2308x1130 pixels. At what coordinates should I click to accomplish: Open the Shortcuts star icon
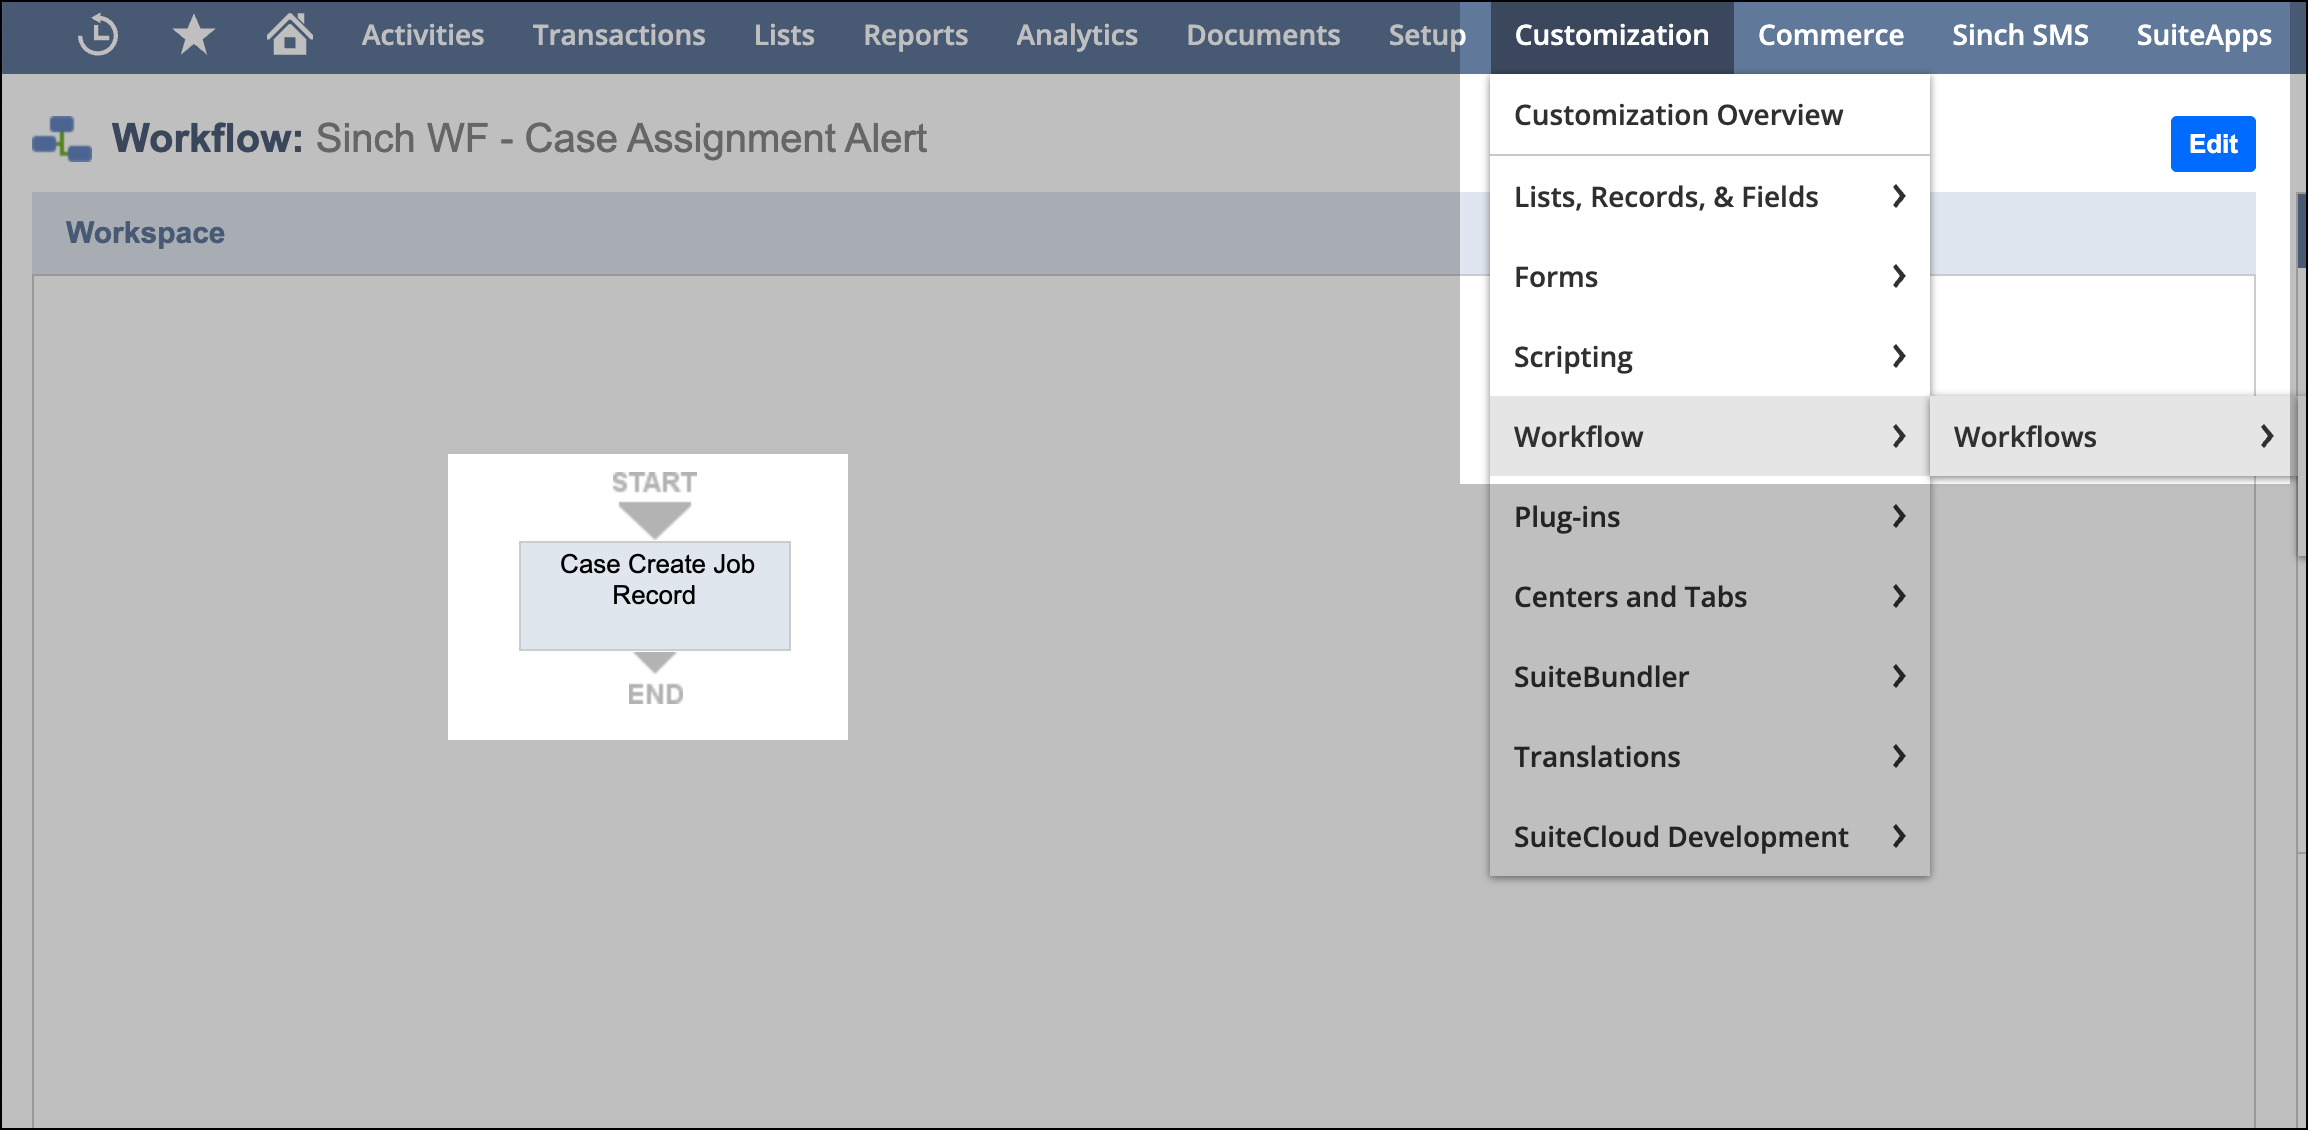point(193,35)
